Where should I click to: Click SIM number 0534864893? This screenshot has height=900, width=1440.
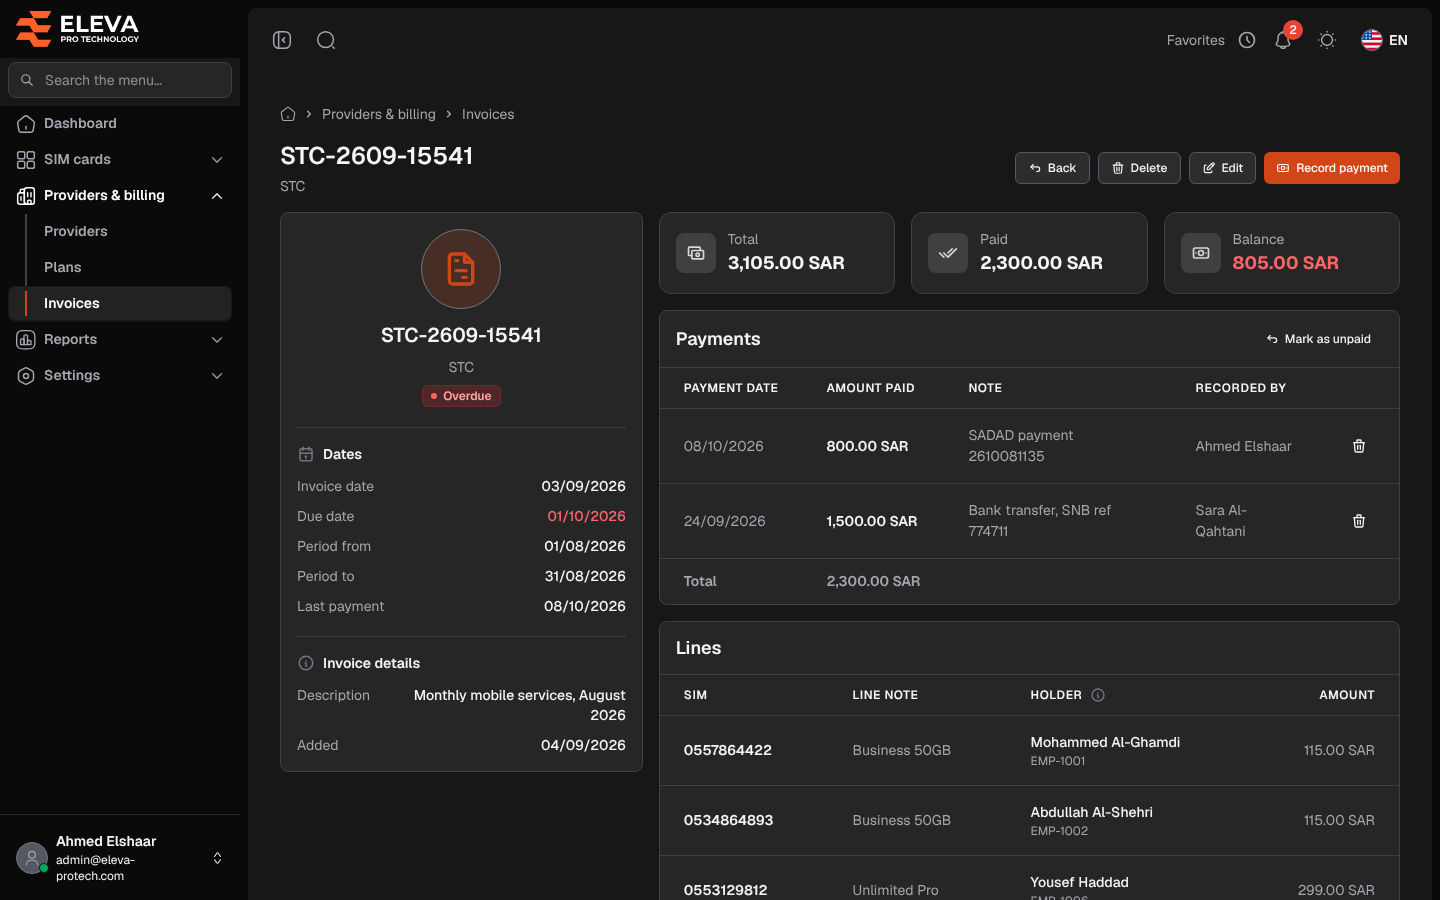point(729,820)
